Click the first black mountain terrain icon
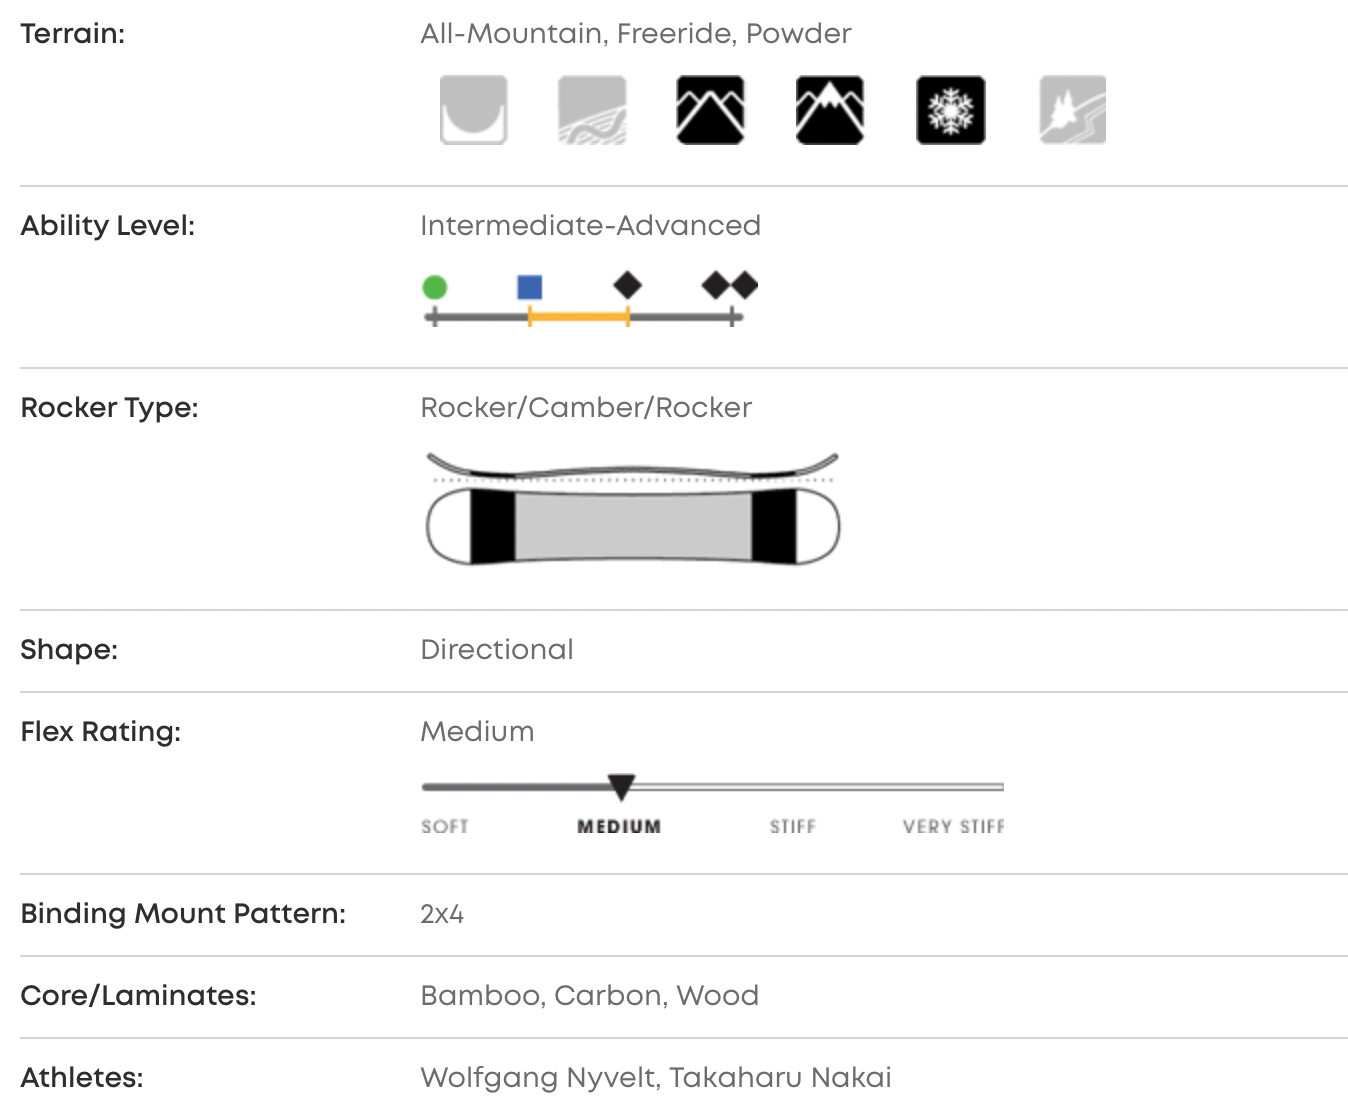The height and width of the screenshot is (1114, 1348). pyautogui.click(x=711, y=110)
